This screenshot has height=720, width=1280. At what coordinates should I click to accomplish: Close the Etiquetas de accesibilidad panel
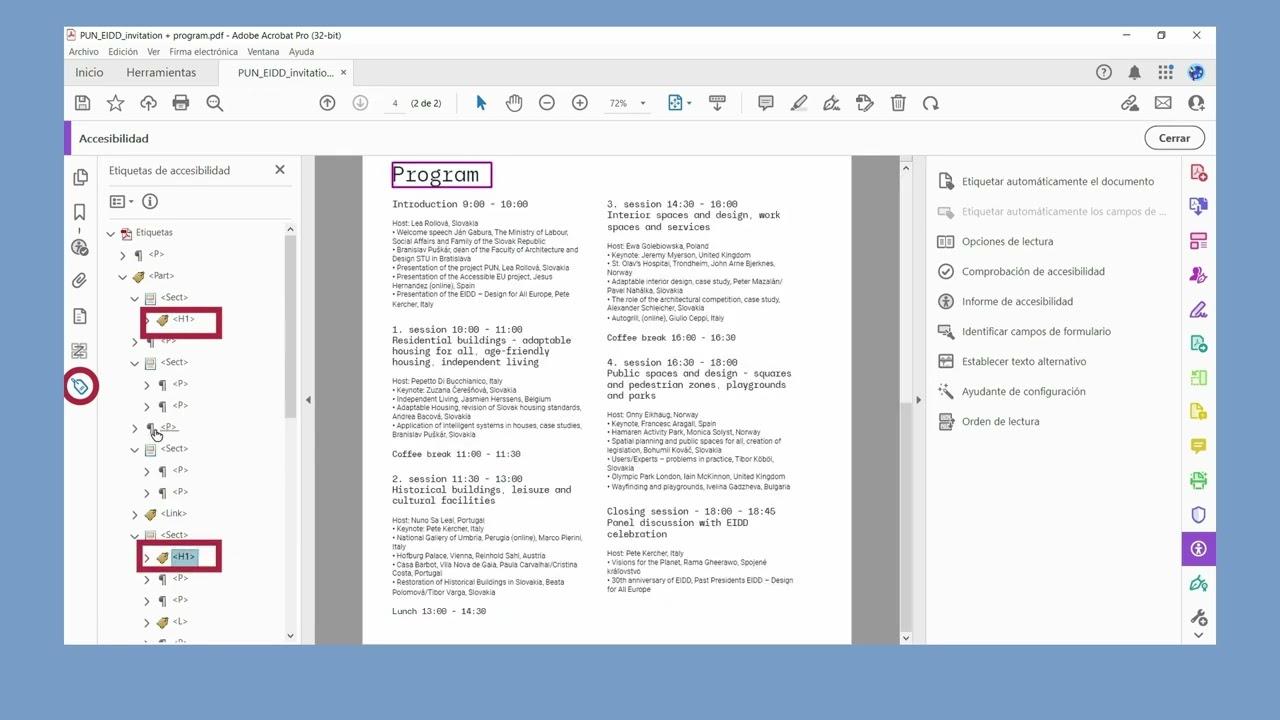click(x=280, y=170)
